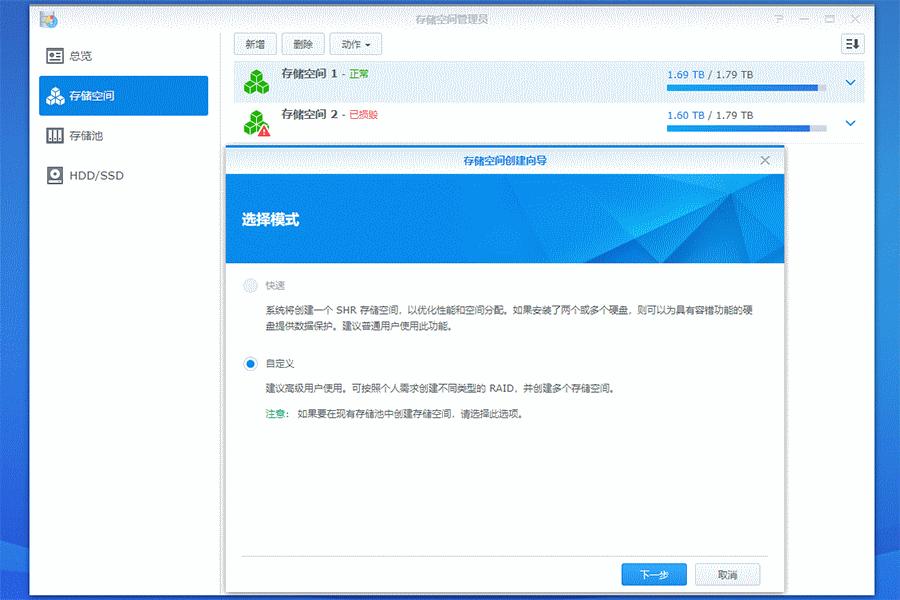Click the 下一步 button

653,574
